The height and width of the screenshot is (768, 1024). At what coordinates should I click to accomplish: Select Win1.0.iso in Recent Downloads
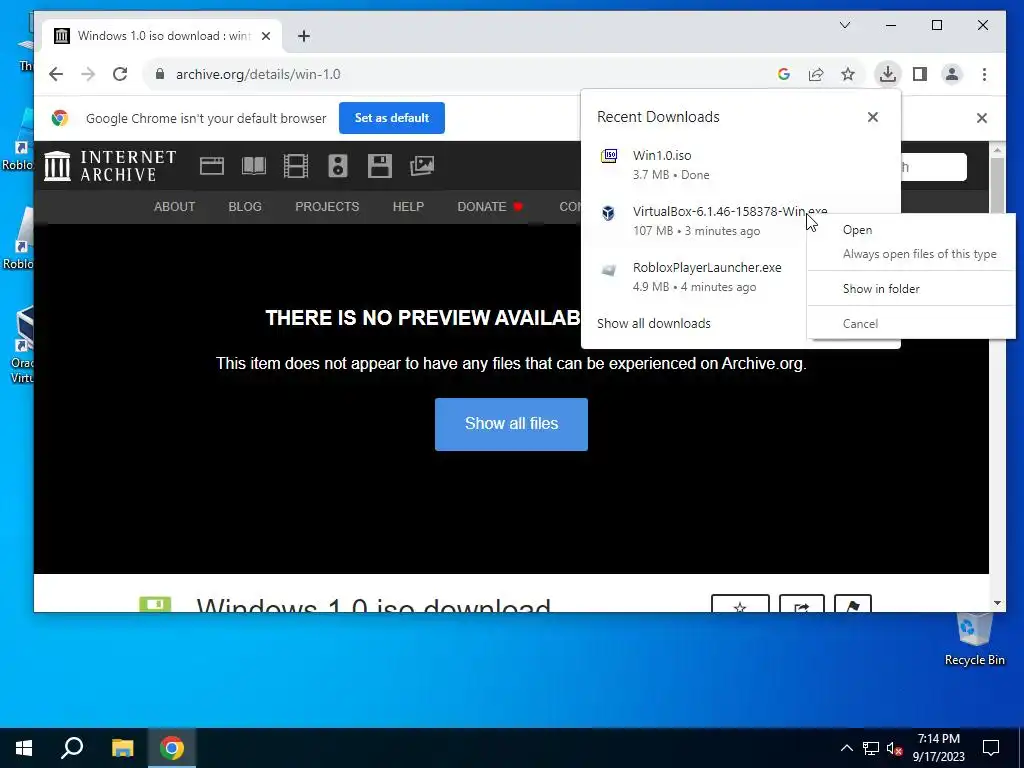pyautogui.click(x=741, y=165)
